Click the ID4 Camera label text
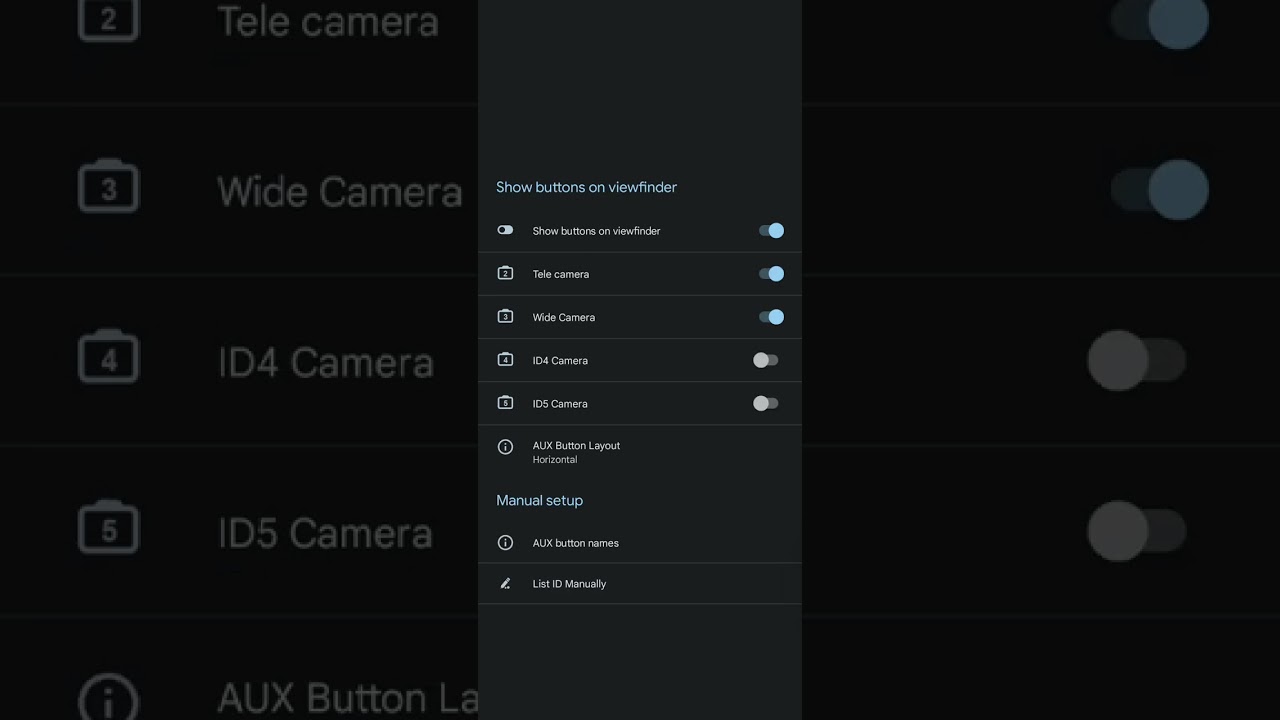The height and width of the screenshot is (720, 1280). 560,360
